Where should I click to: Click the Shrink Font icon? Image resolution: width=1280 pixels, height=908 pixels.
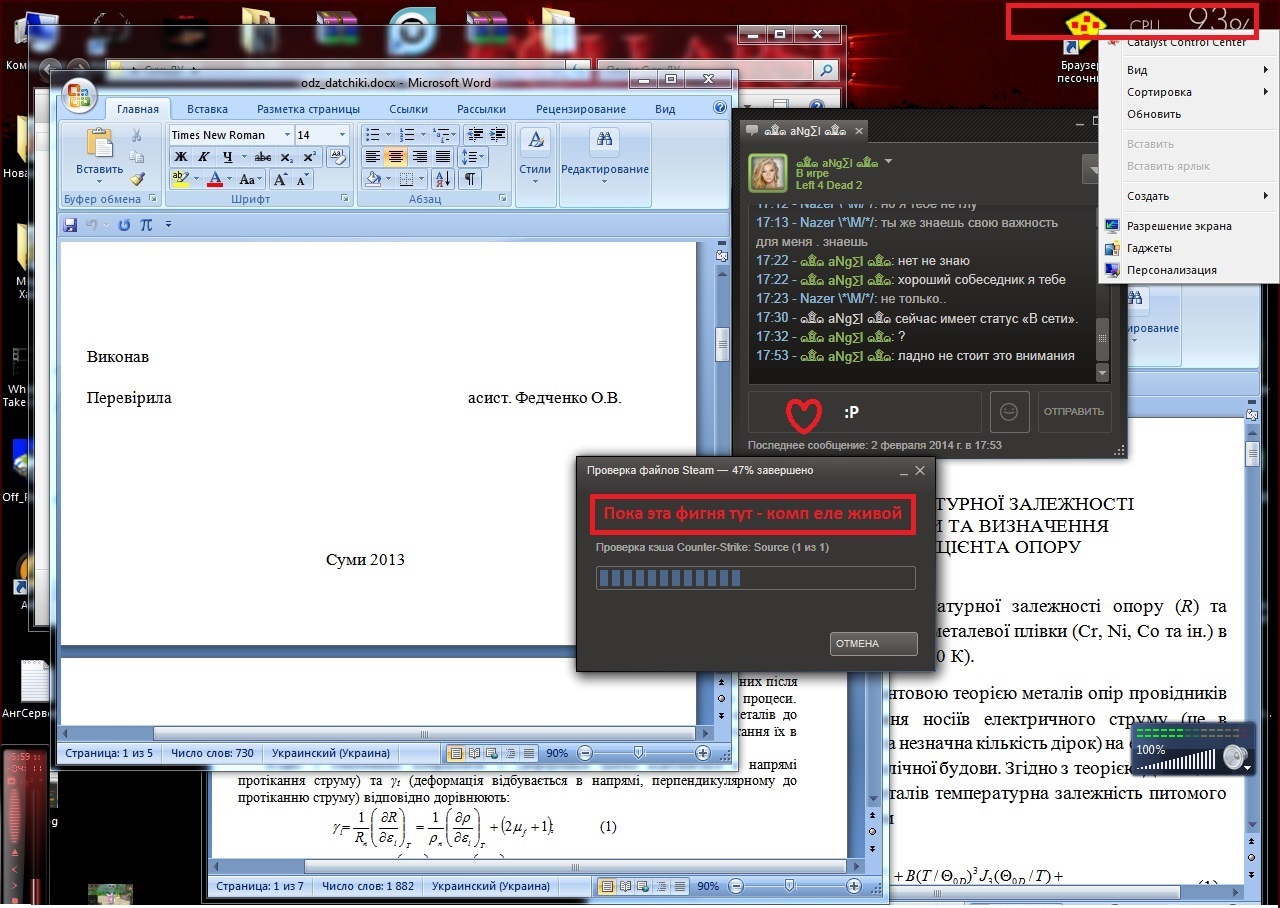[303, 180]
